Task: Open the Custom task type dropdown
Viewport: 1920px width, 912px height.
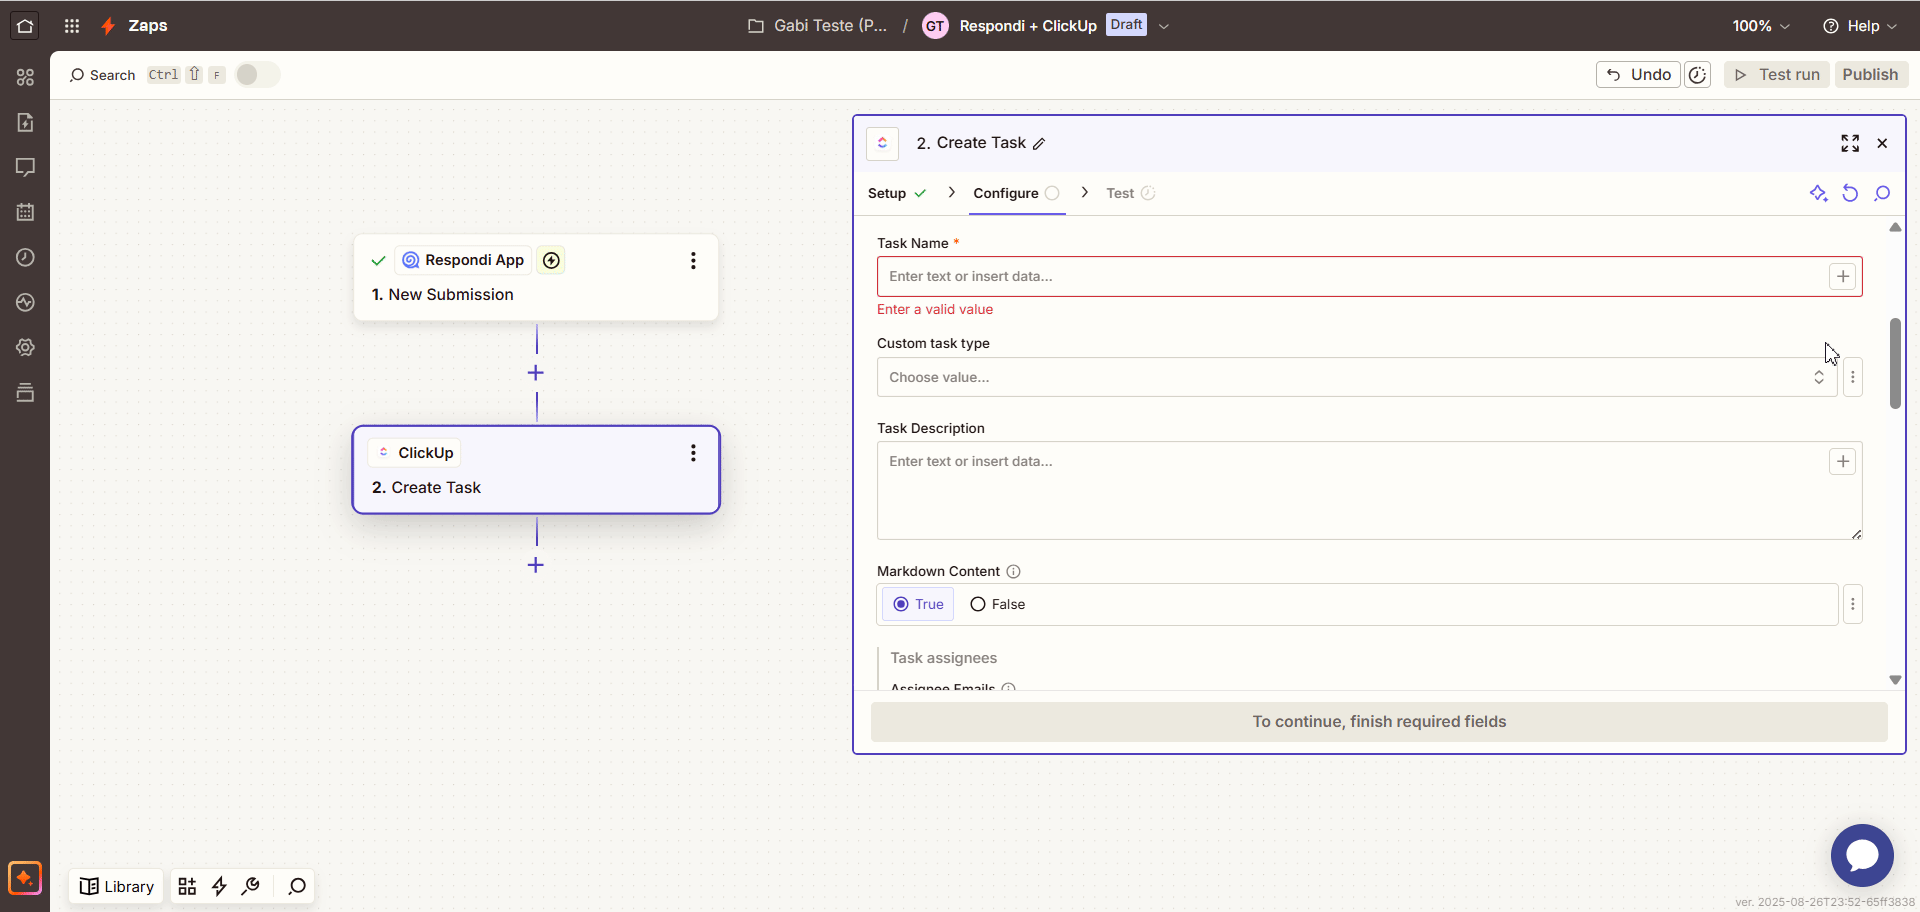Action: (1357, 377)
